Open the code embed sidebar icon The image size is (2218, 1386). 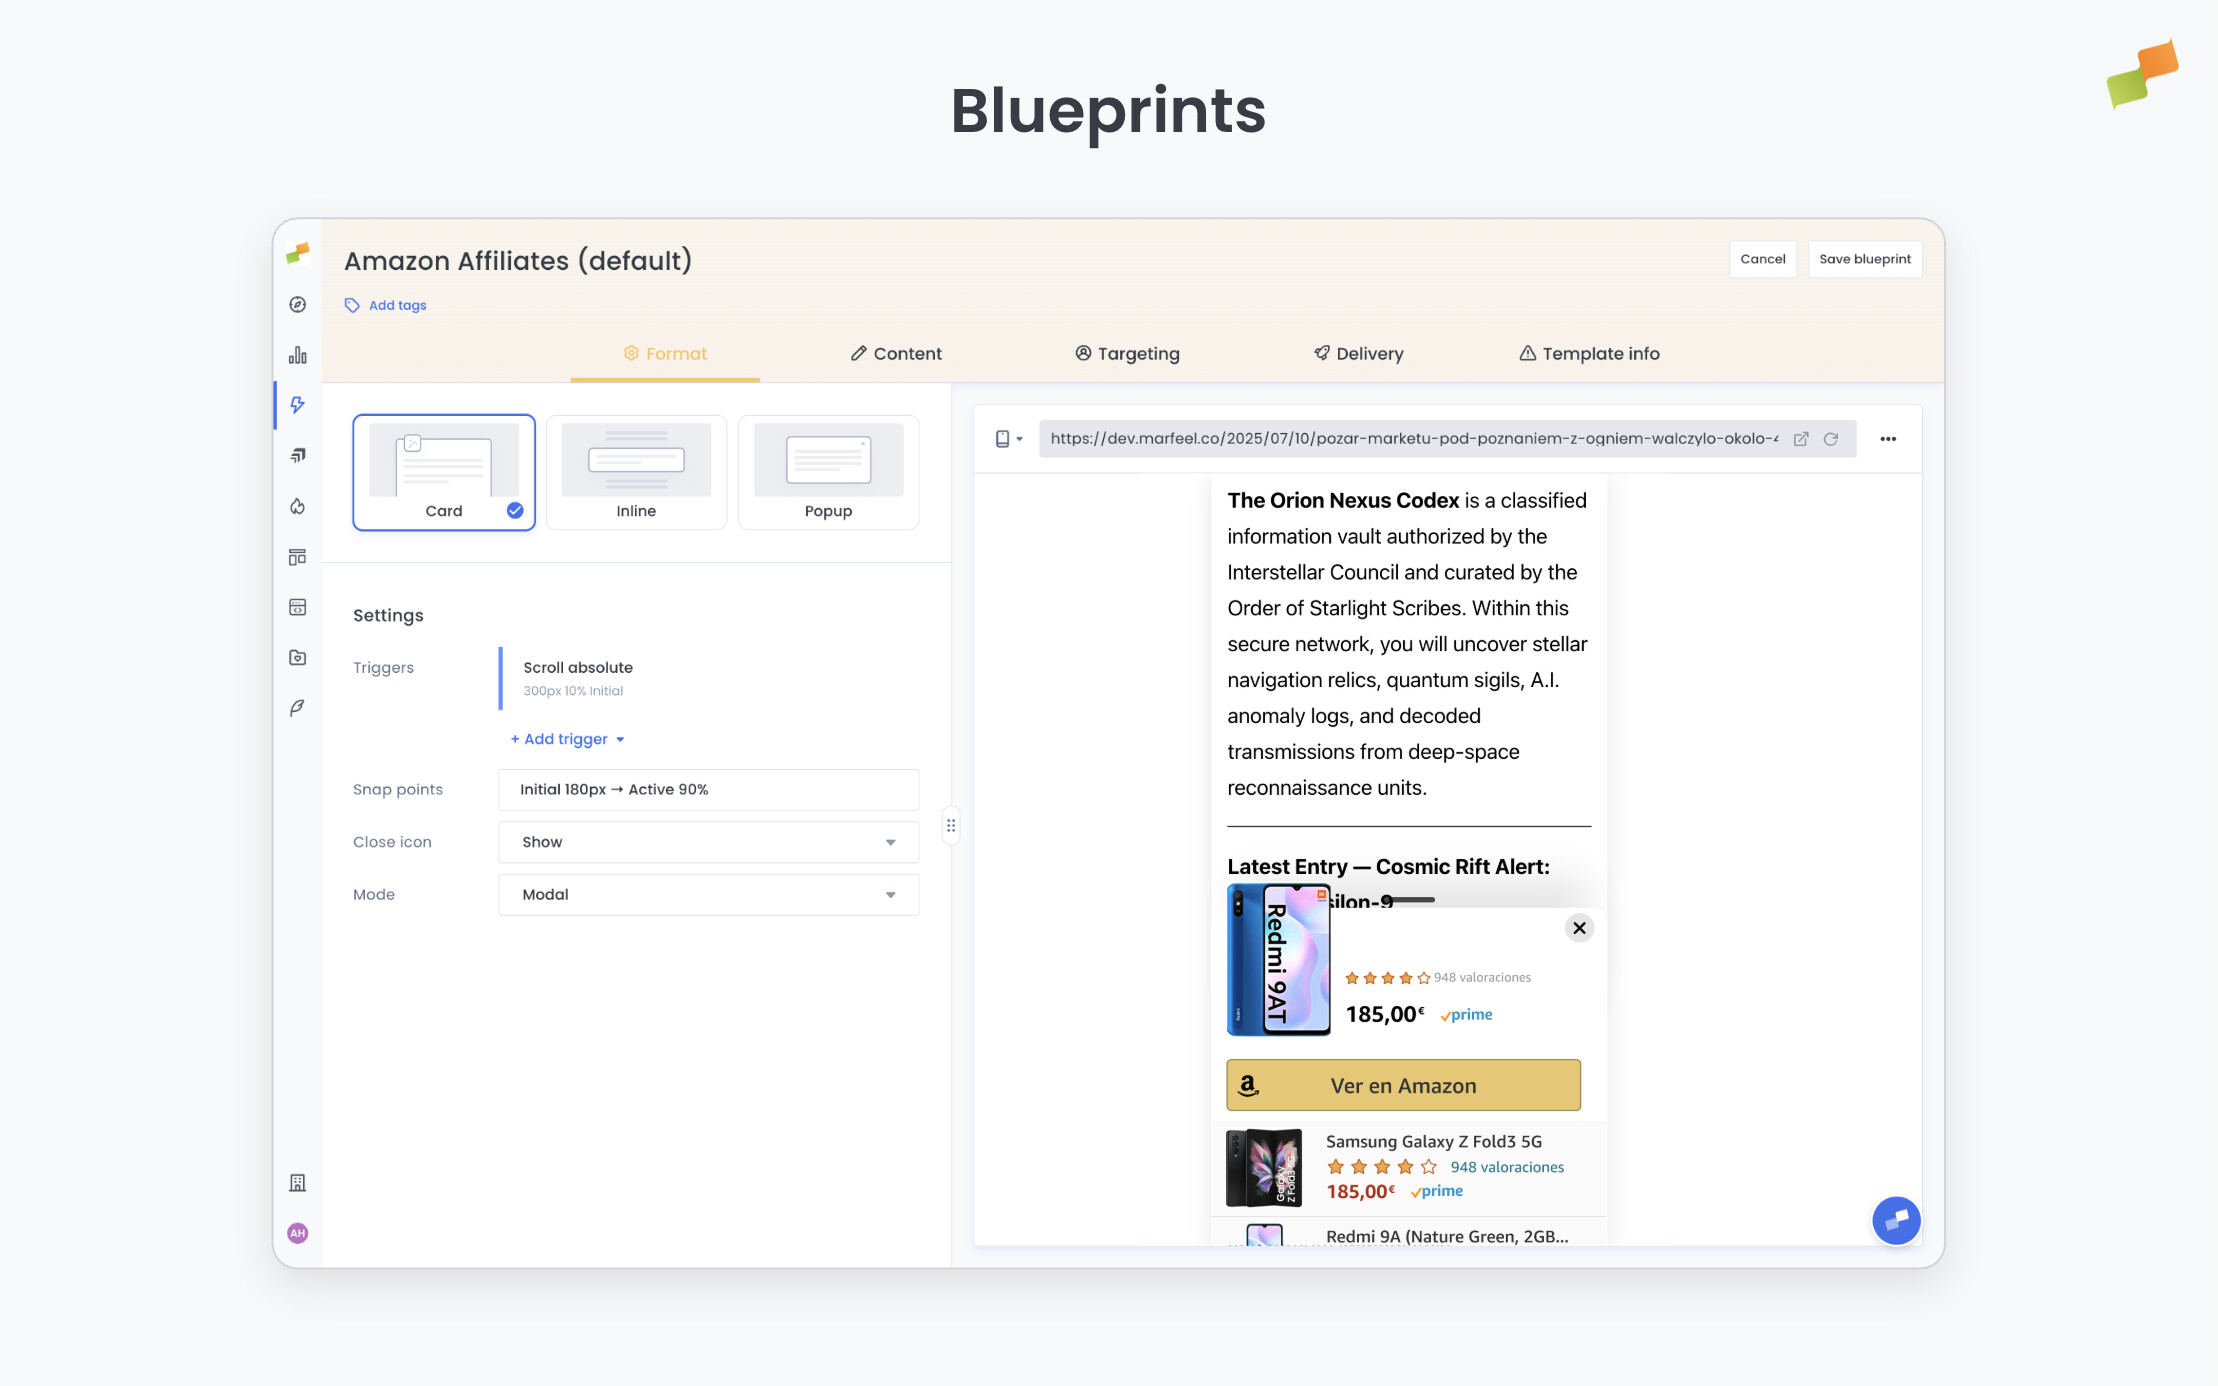tap(297, 606)
